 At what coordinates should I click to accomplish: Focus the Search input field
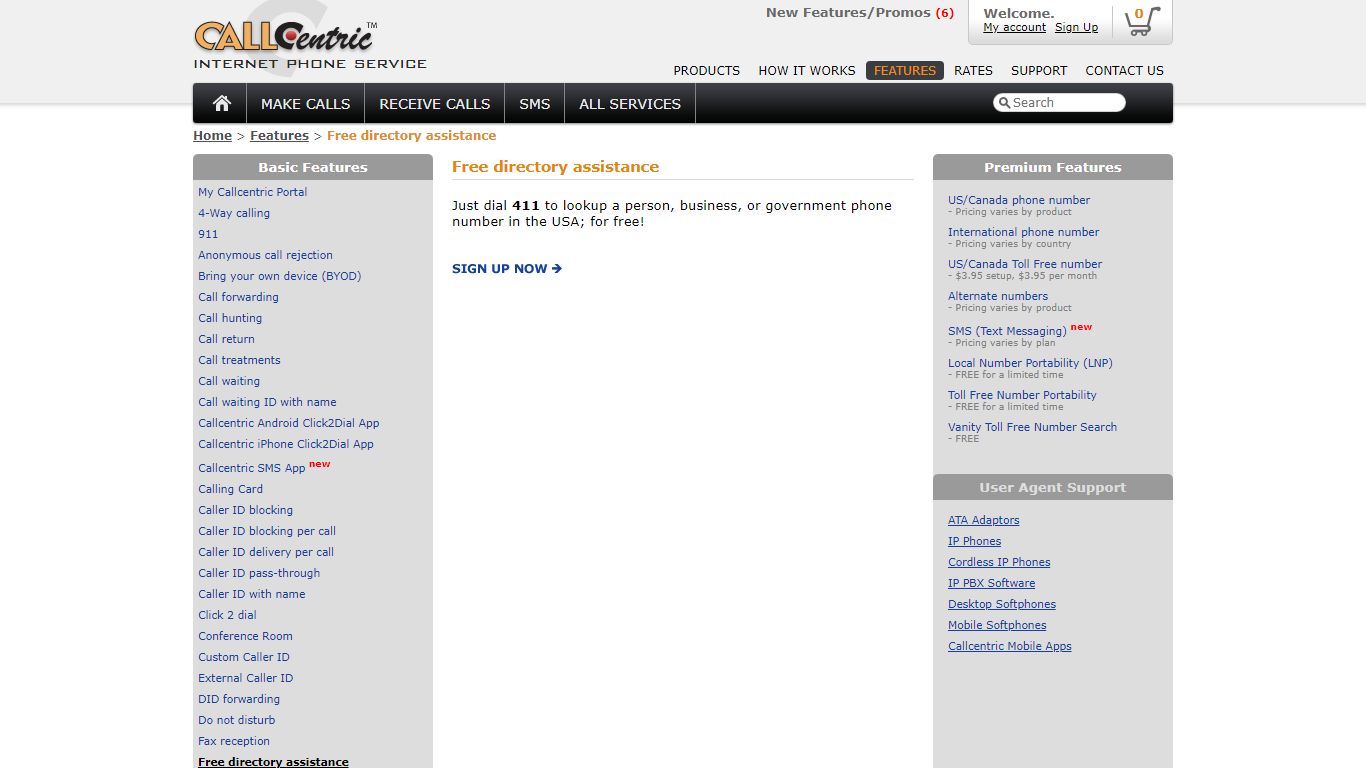1059,103
